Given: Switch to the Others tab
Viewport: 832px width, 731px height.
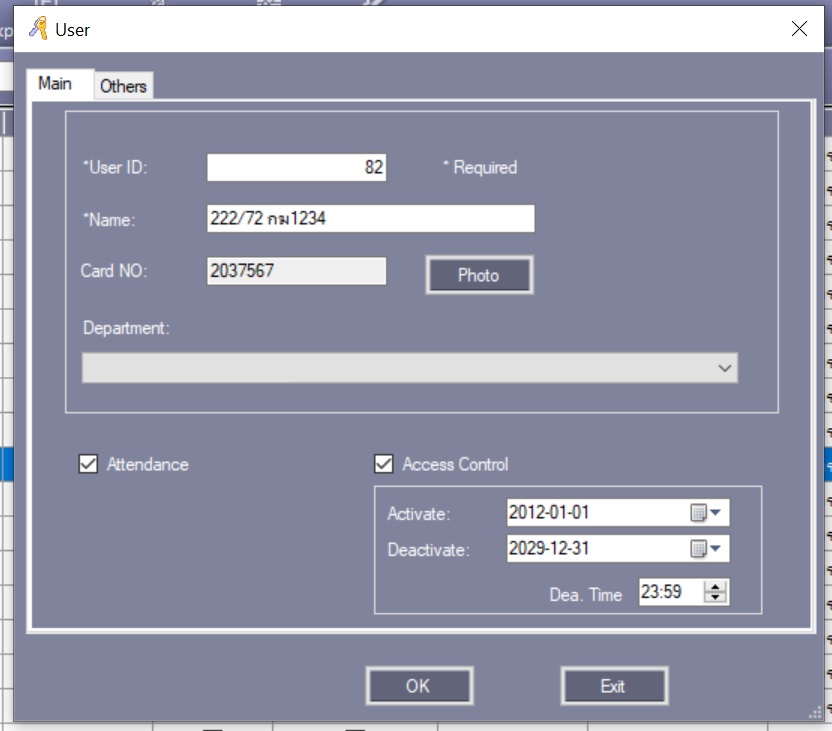Looking at the screenshot, I should click(123, 86).
